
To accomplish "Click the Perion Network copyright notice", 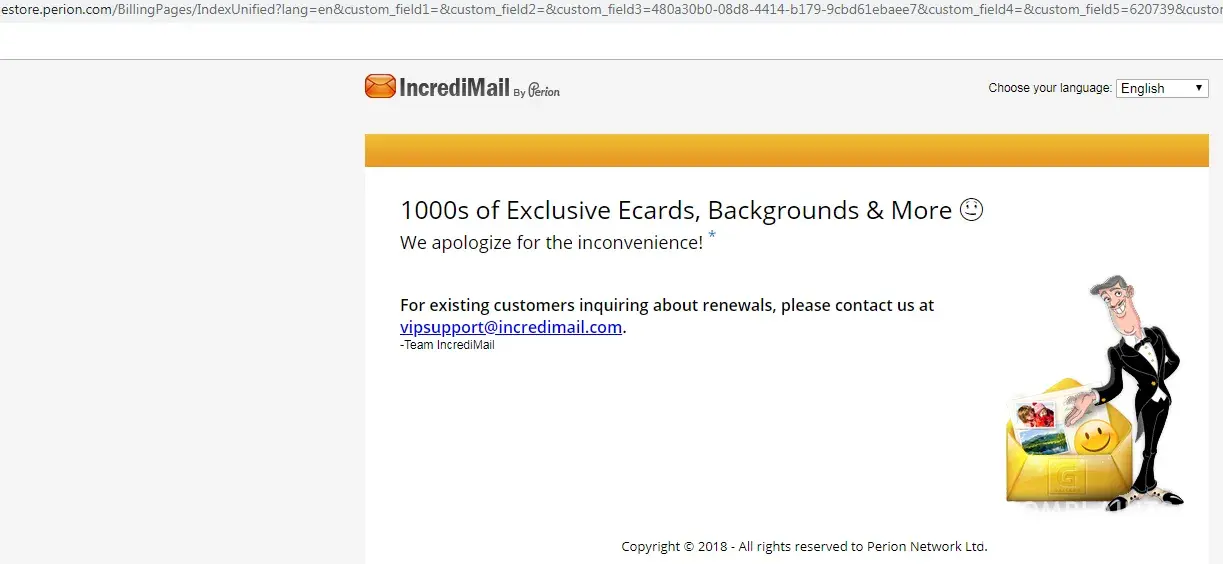I will click(804, 547).
